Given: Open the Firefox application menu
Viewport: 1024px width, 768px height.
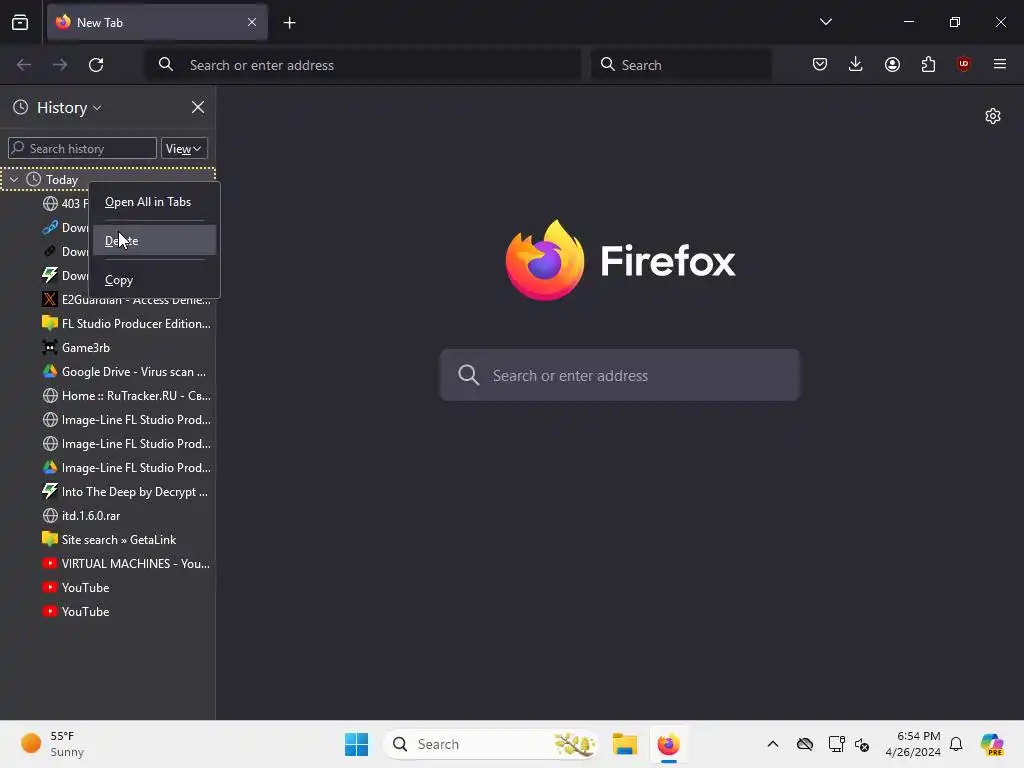Looking at the screenshot, I should click(999, 64).
